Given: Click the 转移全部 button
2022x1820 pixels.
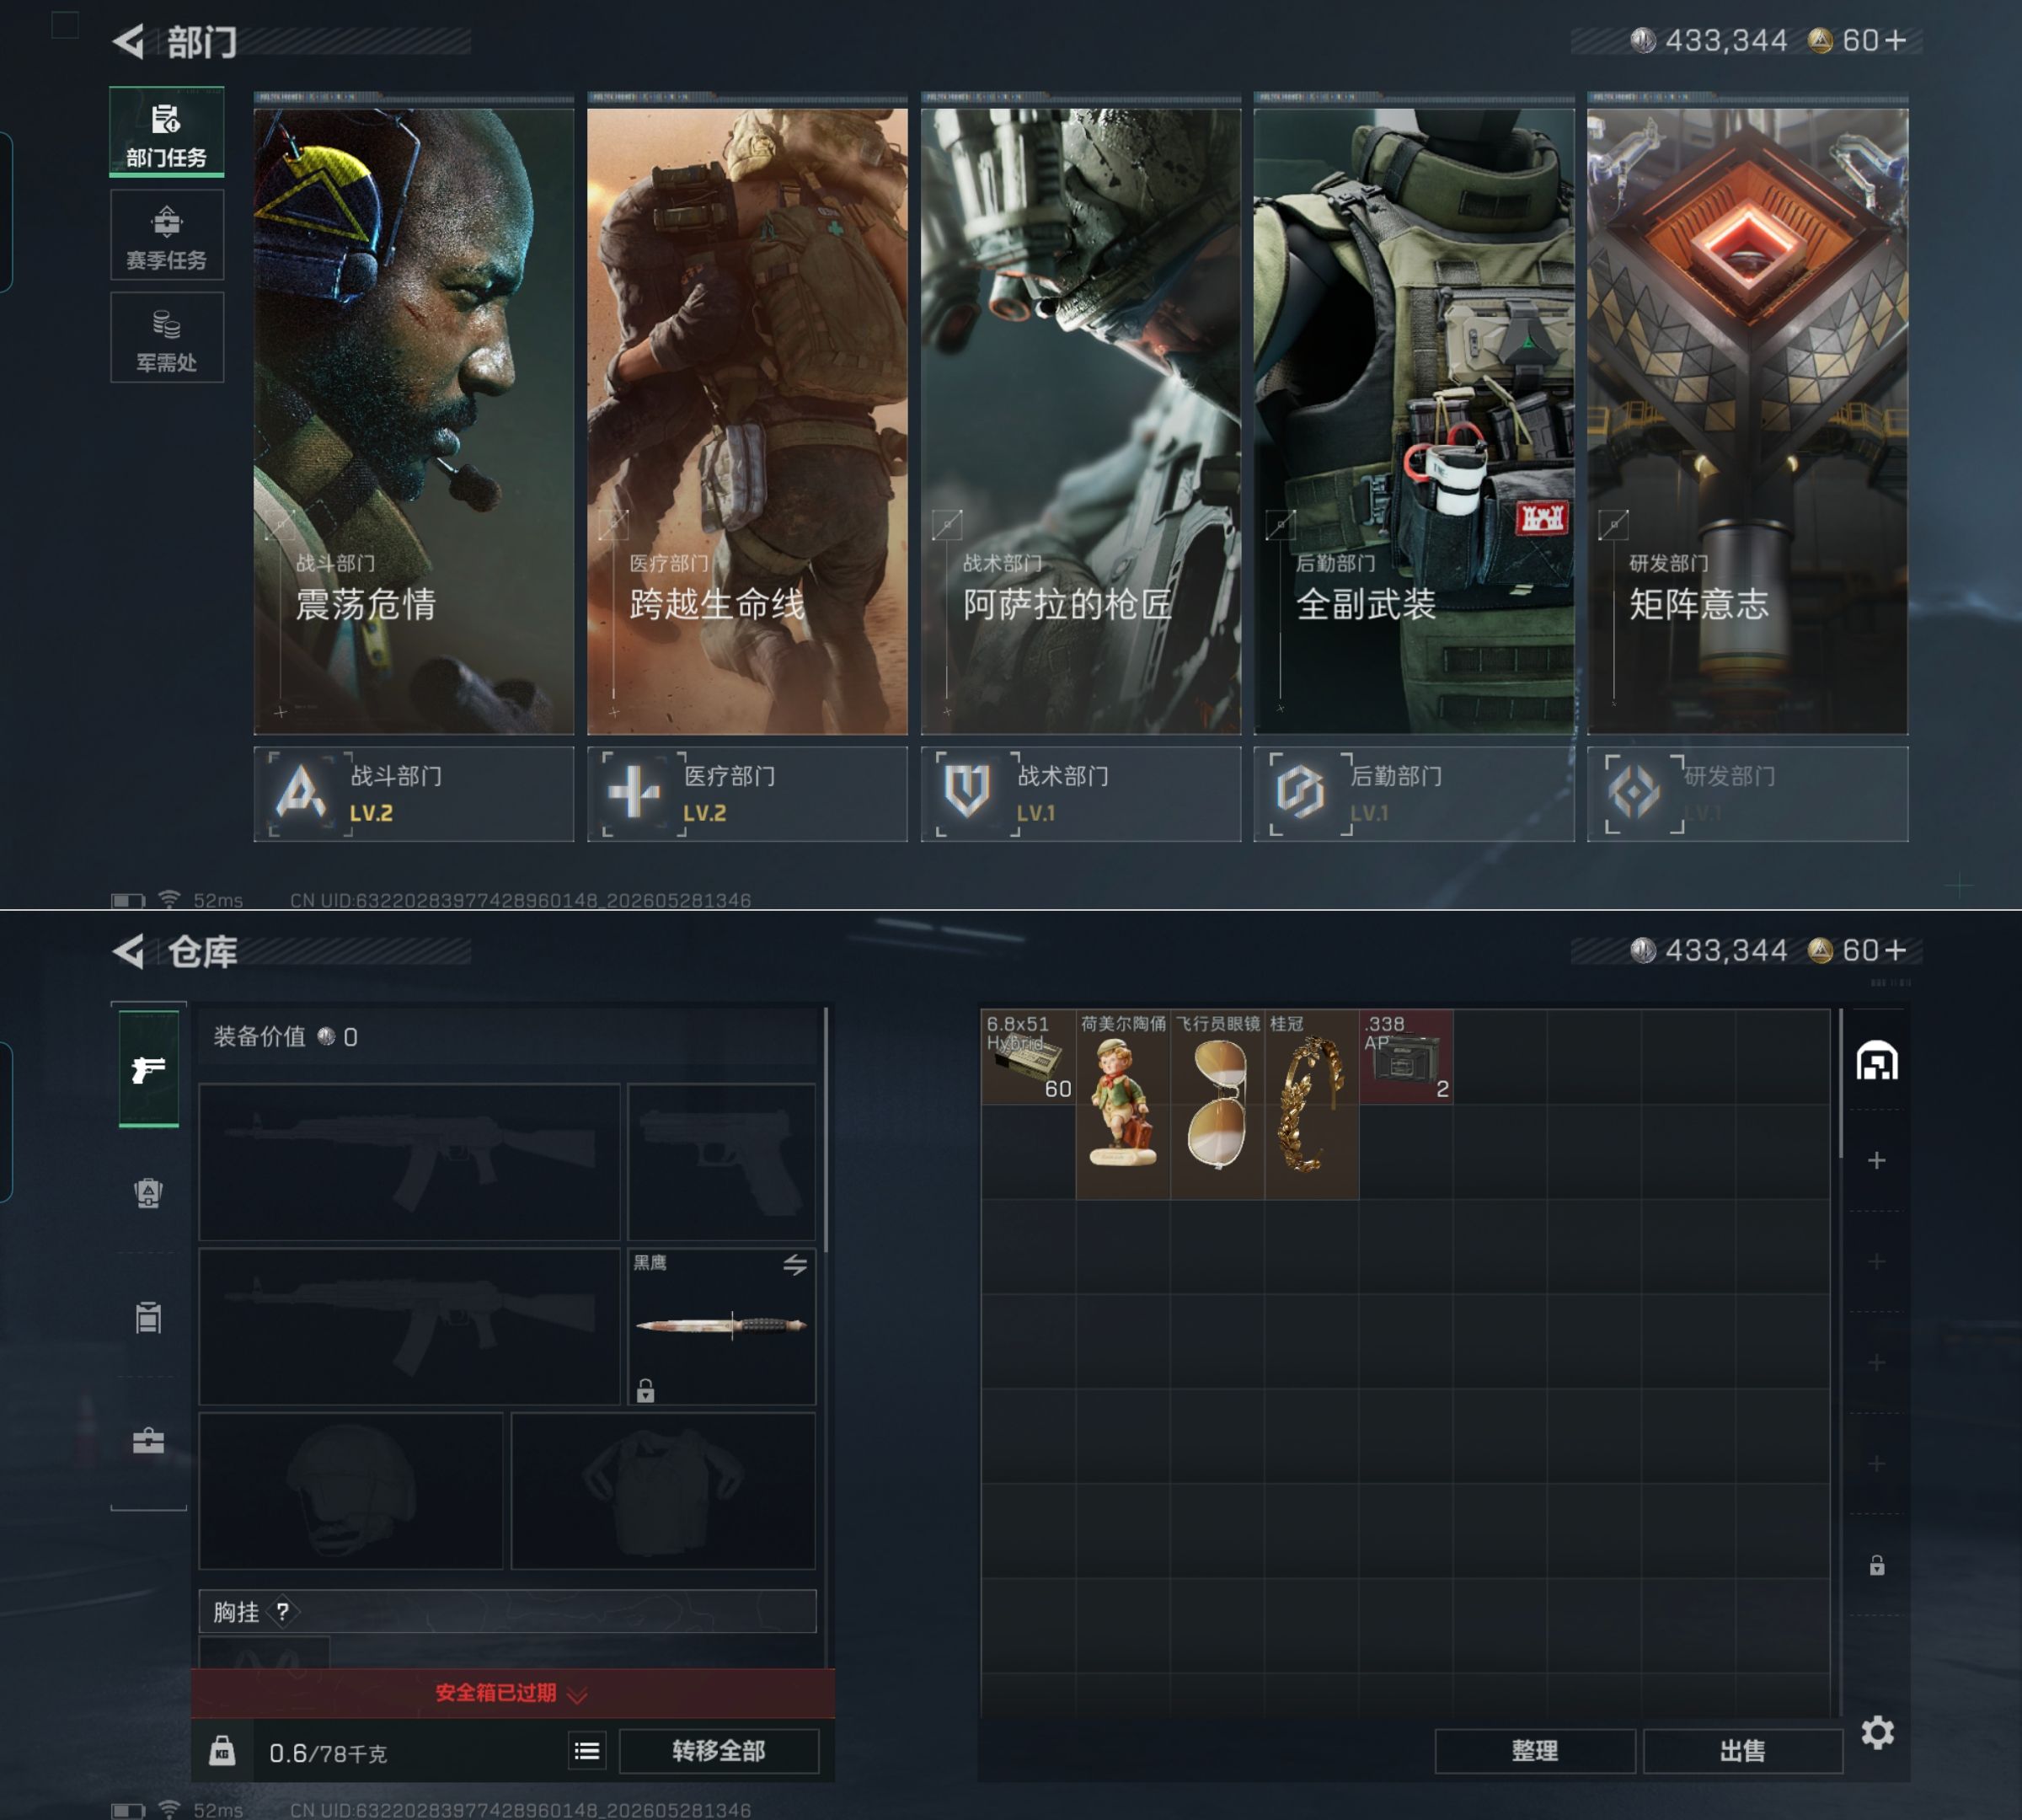Looking at the screenshot, I should click(719, 1751).
